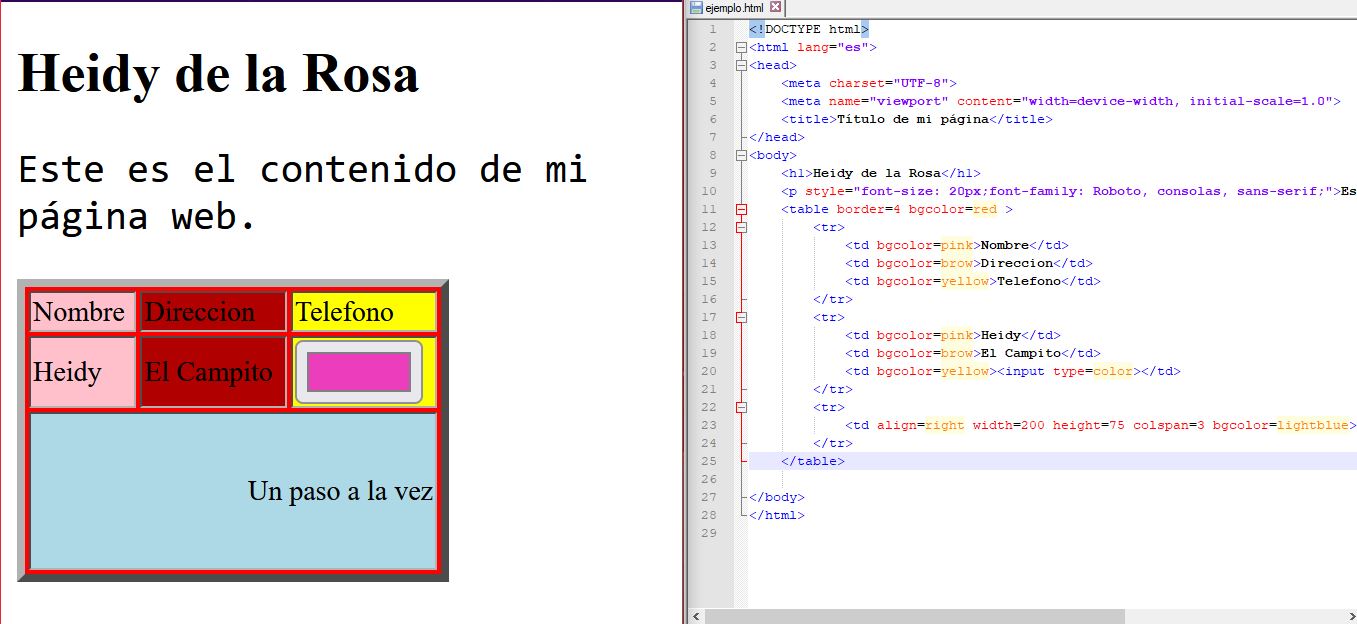Collapse the head section fold marker

click(x=741, y=65)
